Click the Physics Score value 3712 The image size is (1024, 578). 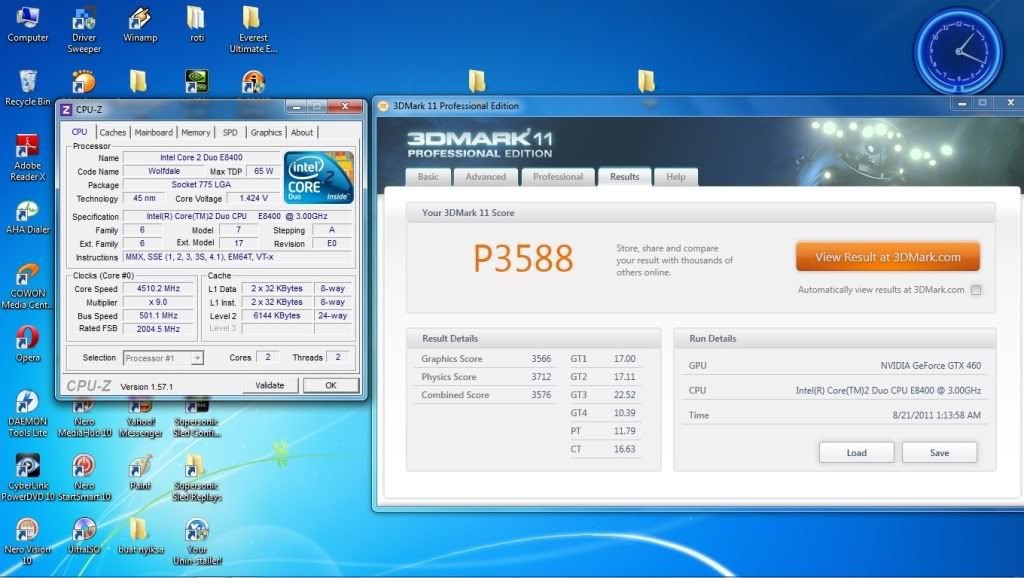tap(541, 377)
